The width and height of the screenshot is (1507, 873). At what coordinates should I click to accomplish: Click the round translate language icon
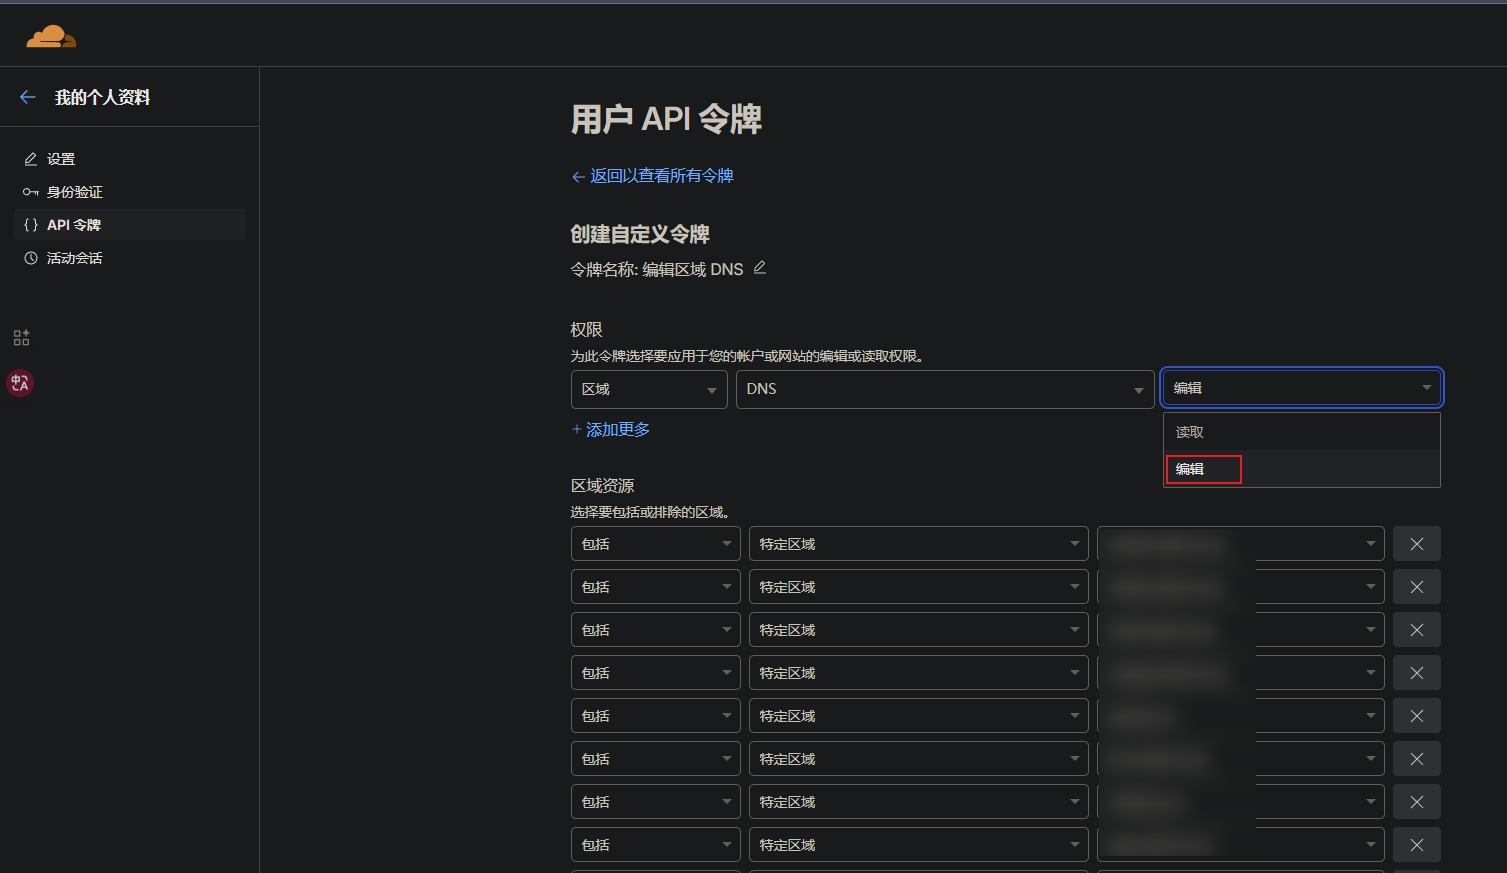(20, 383)
